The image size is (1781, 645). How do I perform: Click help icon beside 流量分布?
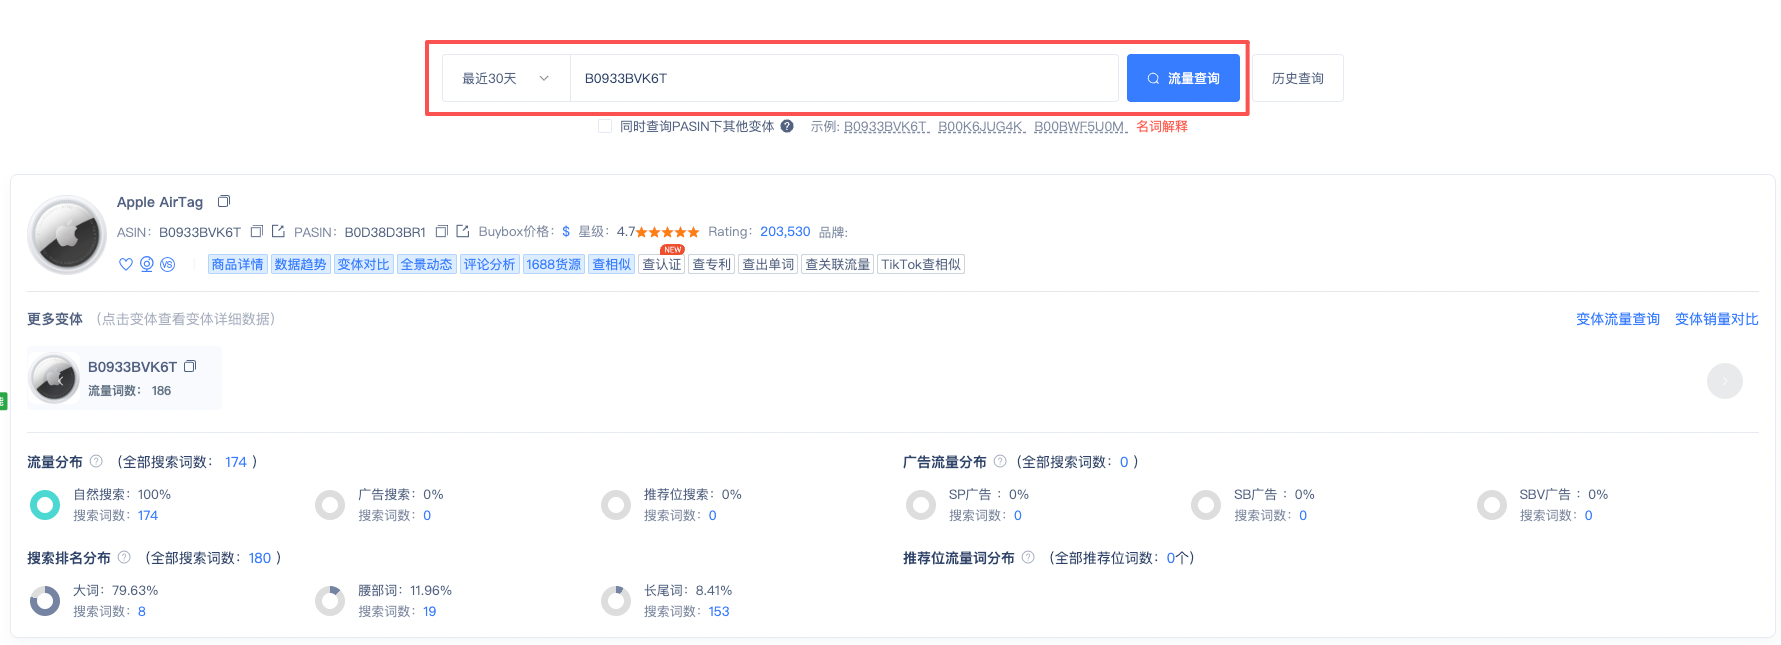pos(96,461)
